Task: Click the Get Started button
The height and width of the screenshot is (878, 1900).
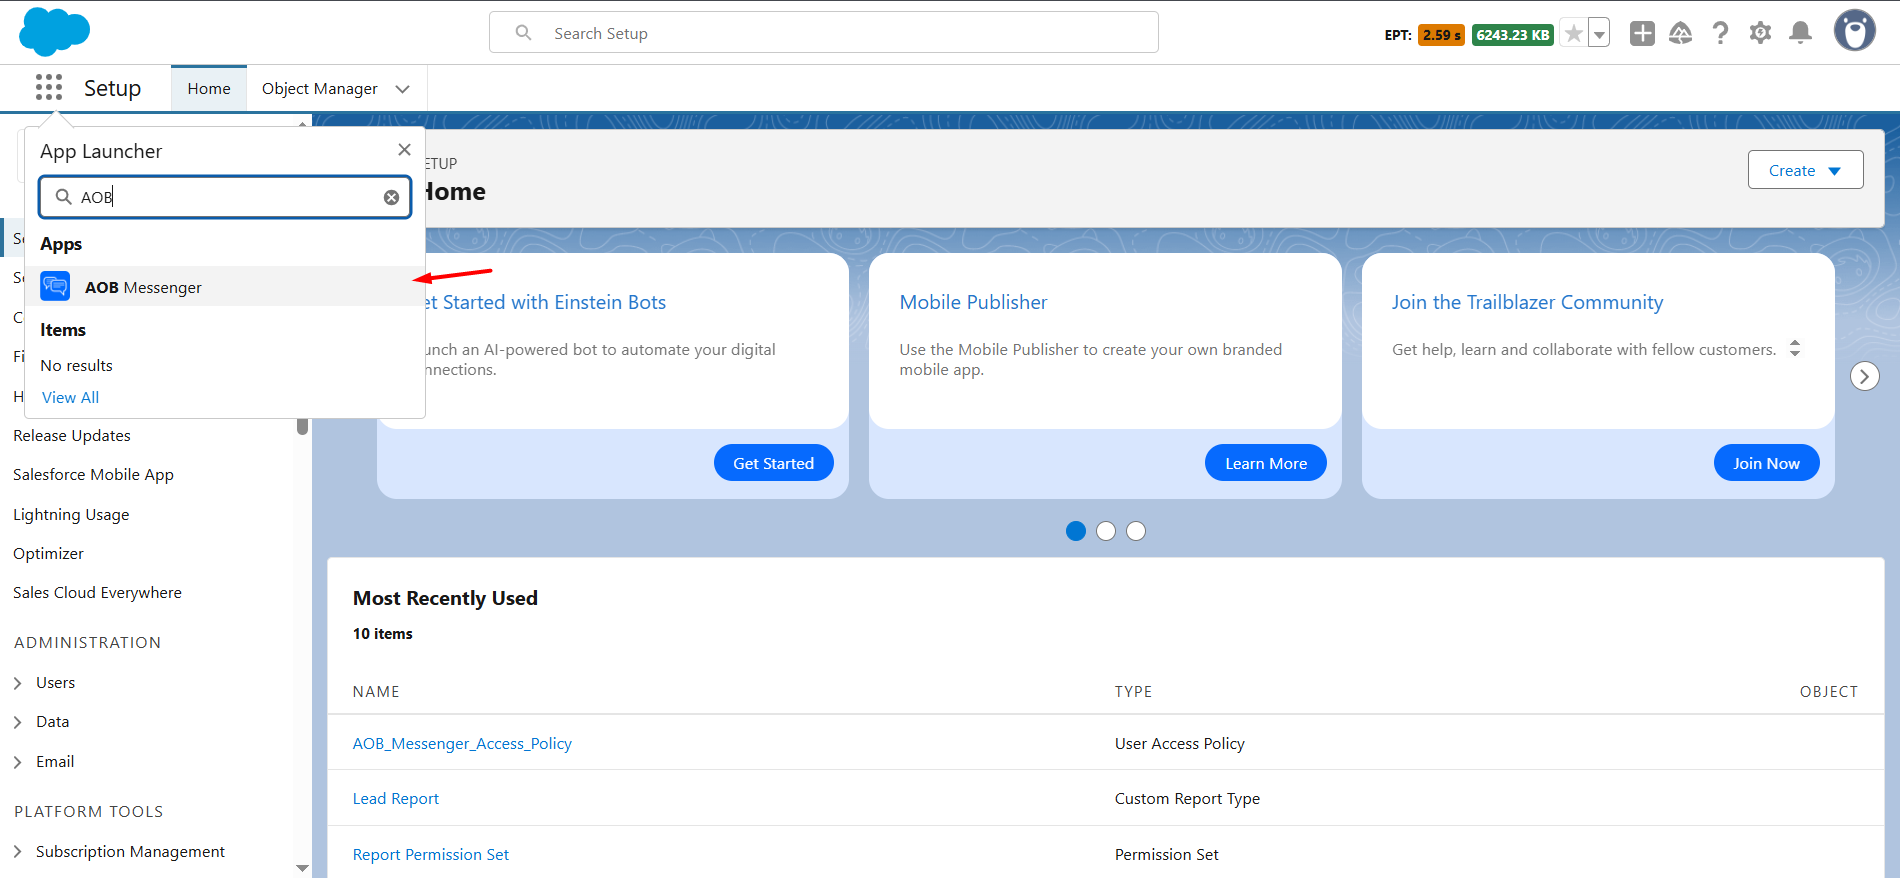Action: 773,463
